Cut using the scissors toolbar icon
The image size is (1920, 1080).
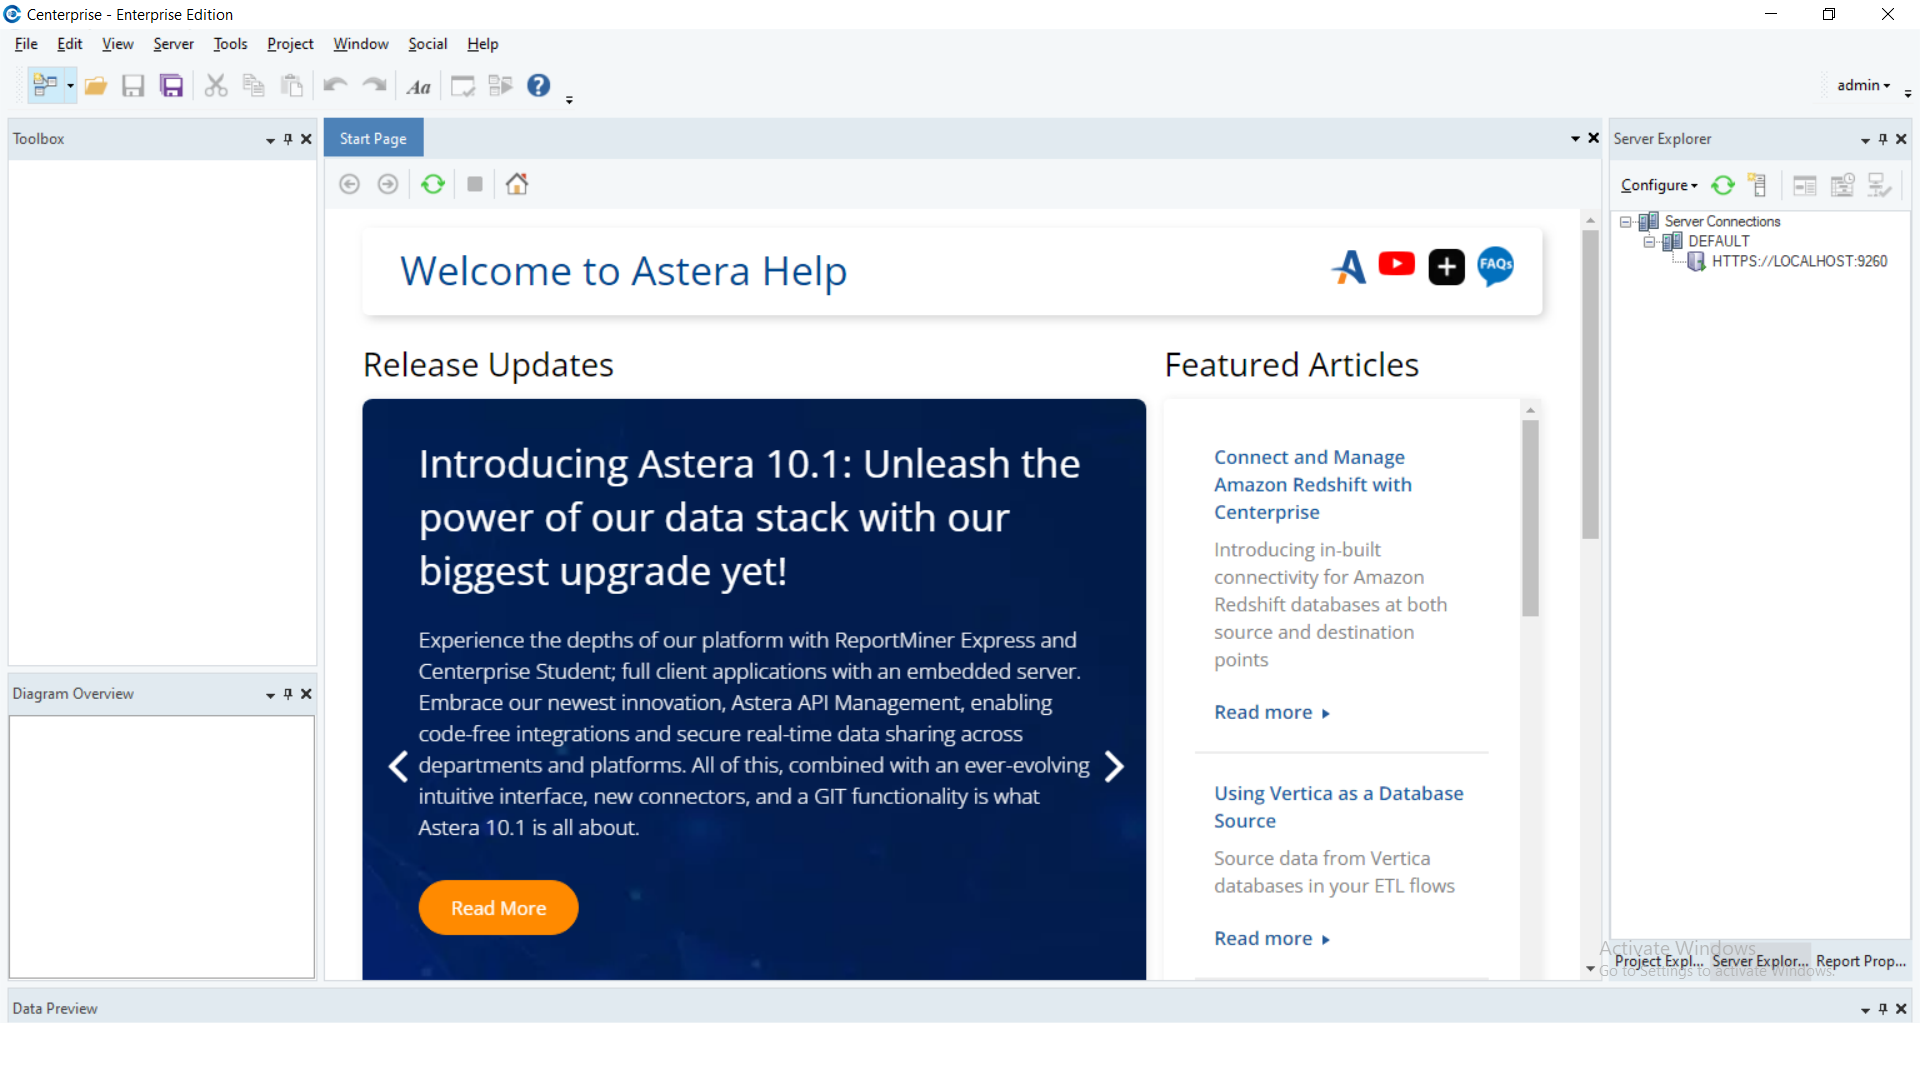point(215,85)
